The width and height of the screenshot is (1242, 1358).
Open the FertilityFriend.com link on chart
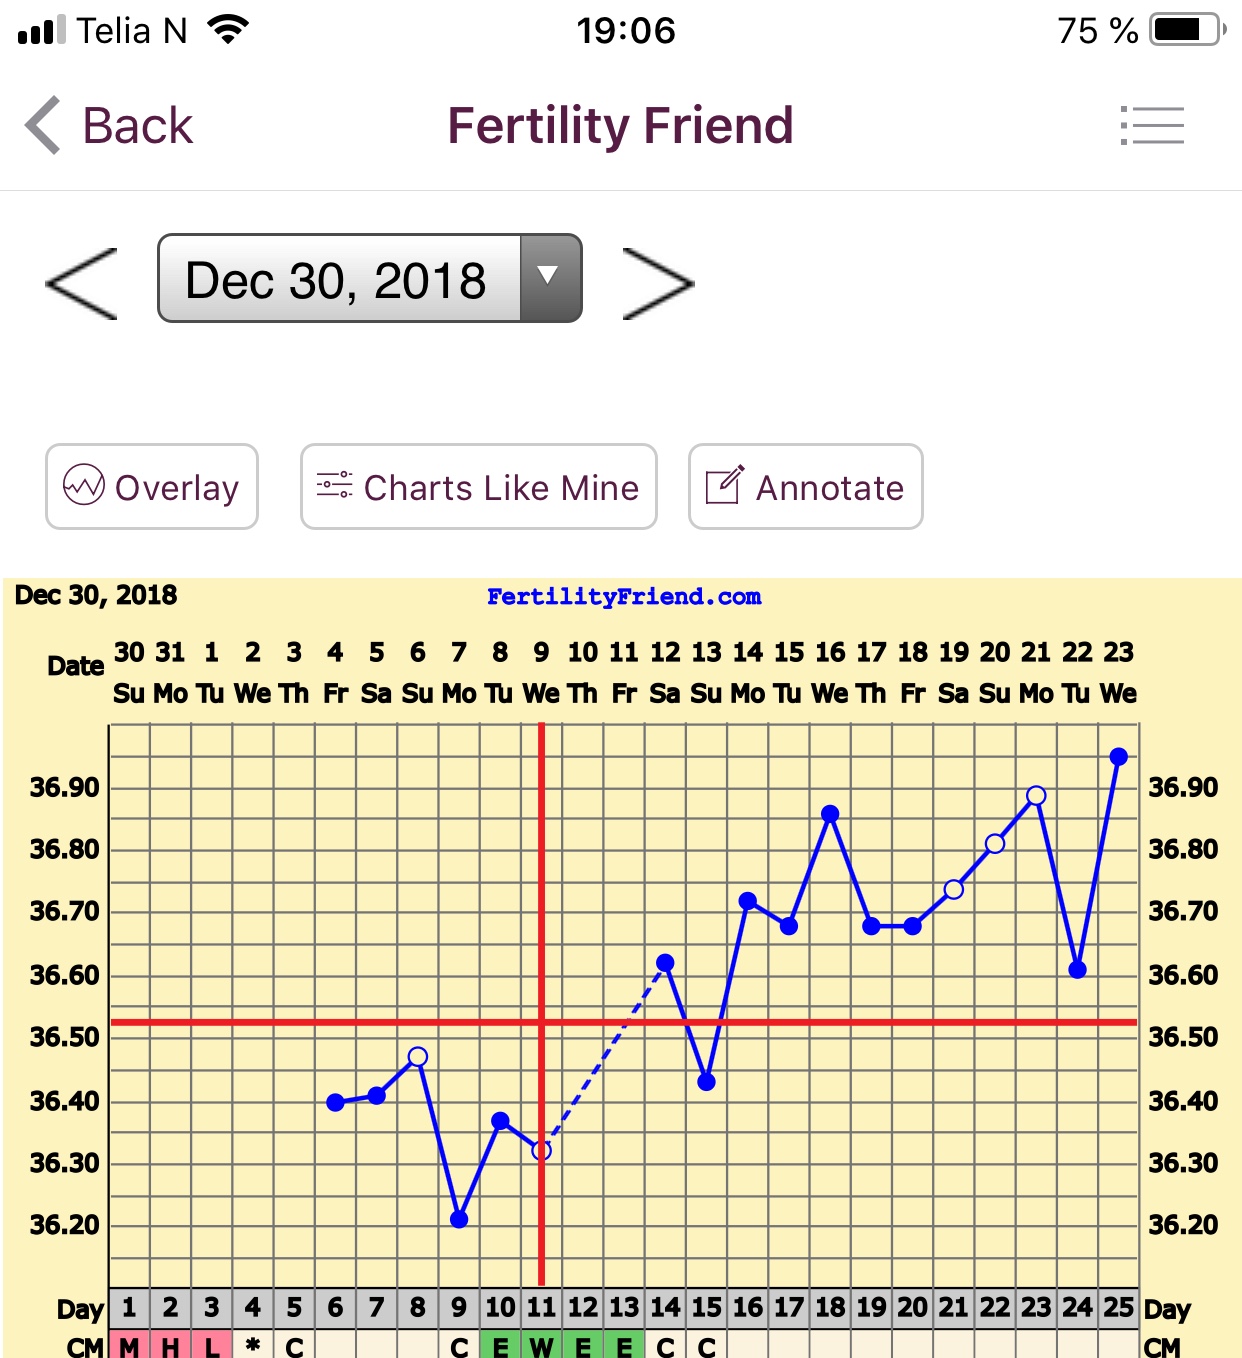click(624, 597)
